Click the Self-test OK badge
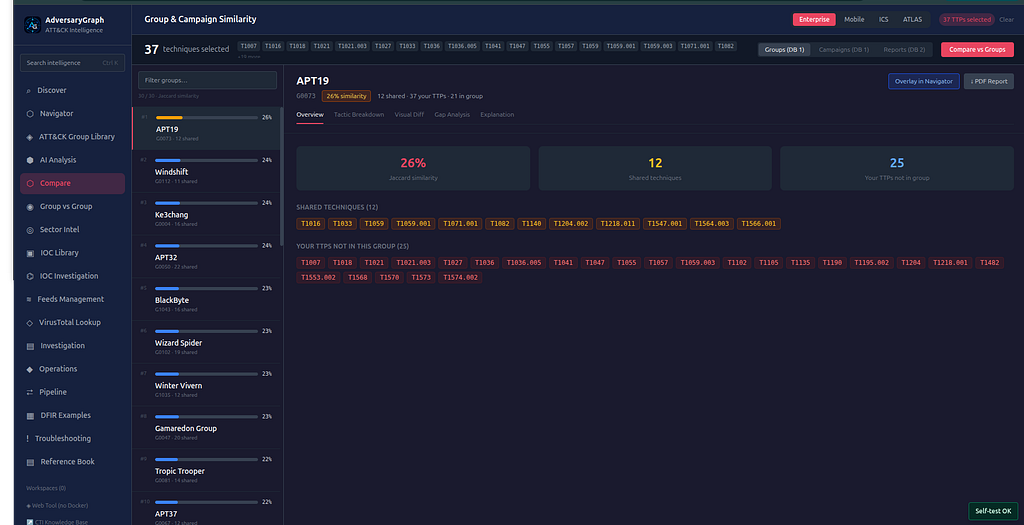The image size is (1024, 525). pyautogui.click(x=993, y=511)
